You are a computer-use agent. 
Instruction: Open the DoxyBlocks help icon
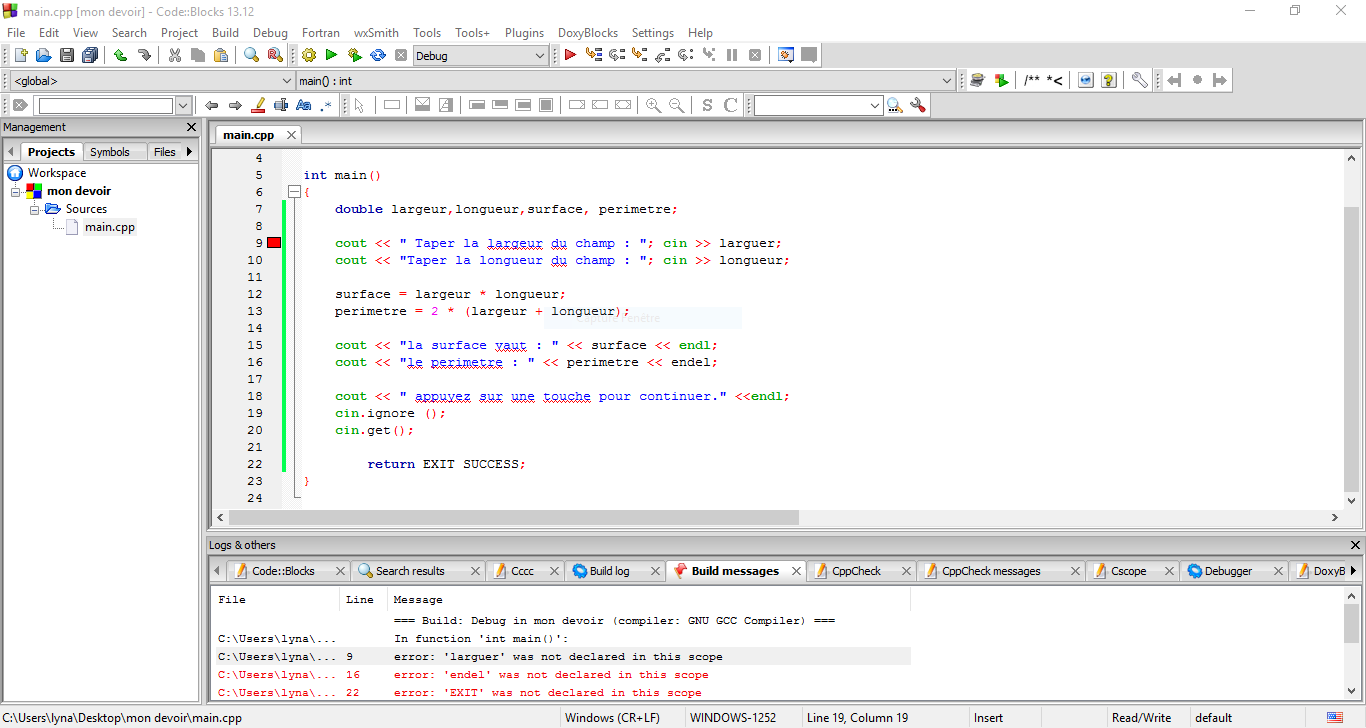pyautogui.click(x=1109, y=80)
